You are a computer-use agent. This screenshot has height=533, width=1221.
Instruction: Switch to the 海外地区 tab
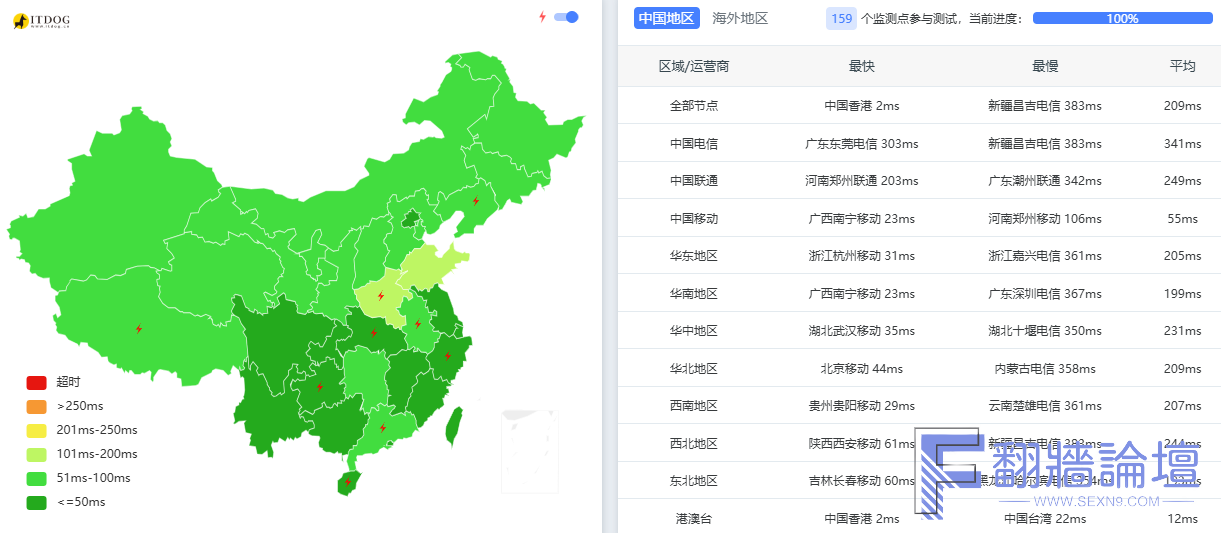740,18
